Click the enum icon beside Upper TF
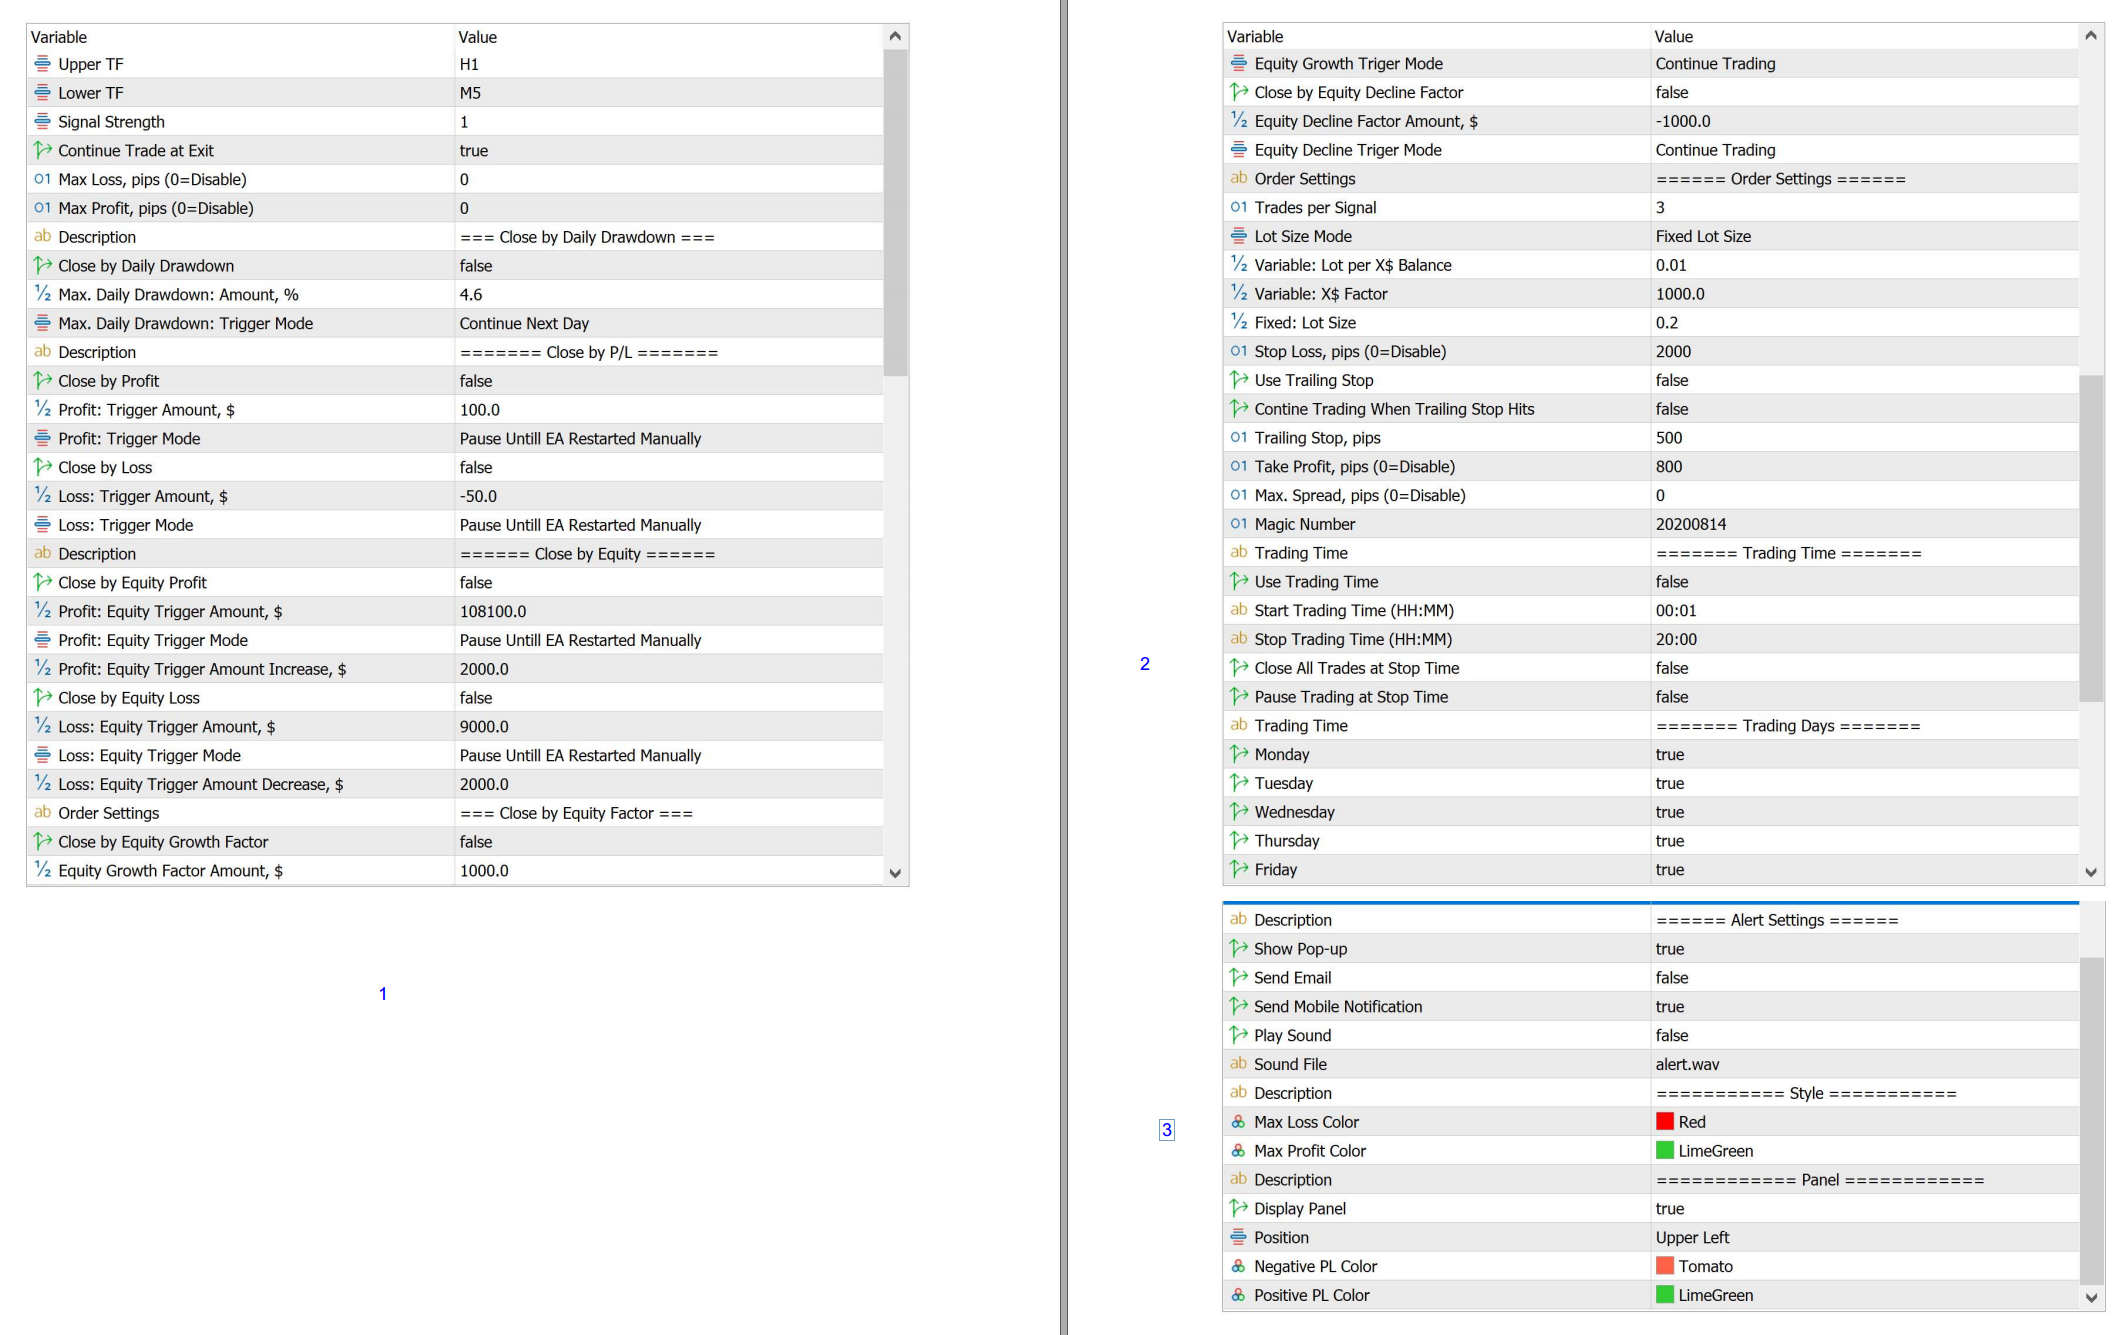Screen dimensions: 2128x1335 pos(42,64)
